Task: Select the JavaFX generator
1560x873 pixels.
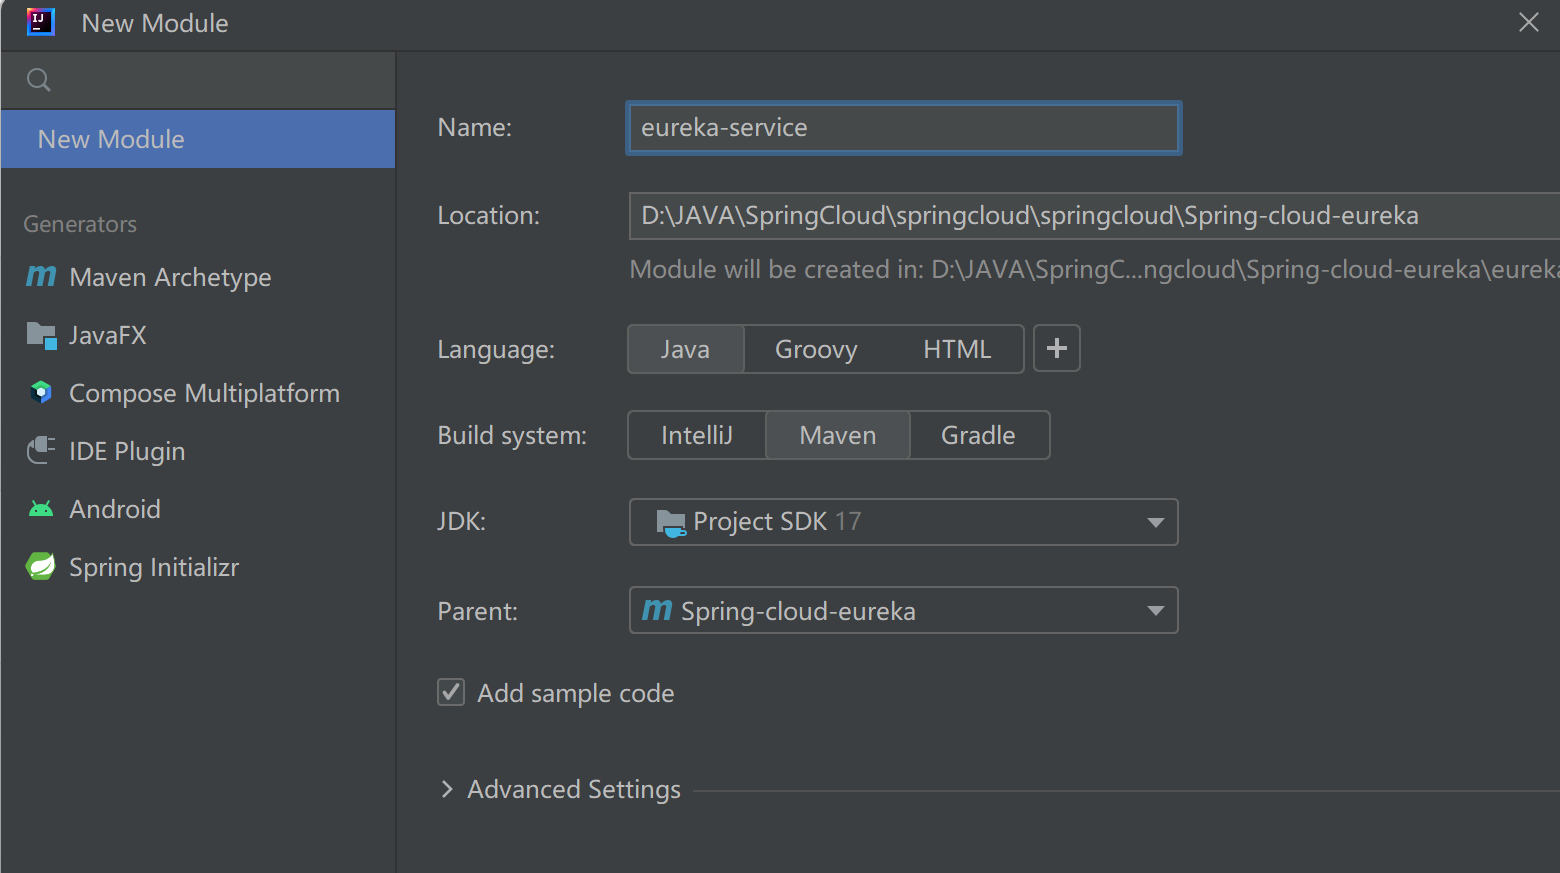Action: pyautogui.click(x=198, y=335)
